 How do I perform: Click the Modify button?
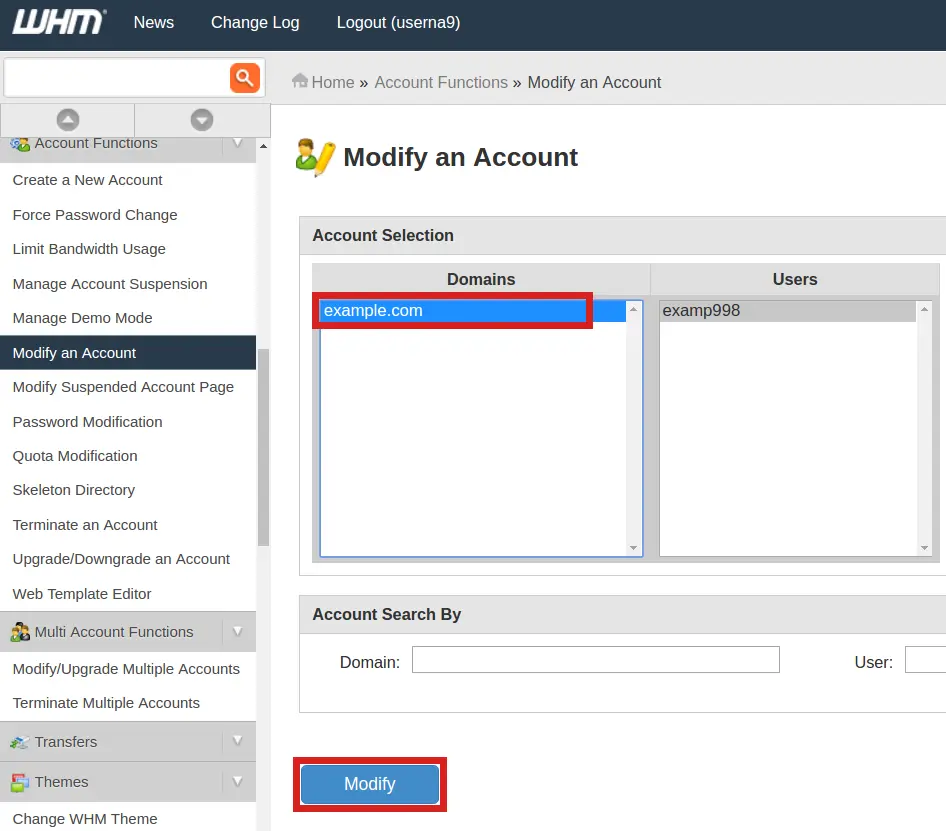pos(369,784)
